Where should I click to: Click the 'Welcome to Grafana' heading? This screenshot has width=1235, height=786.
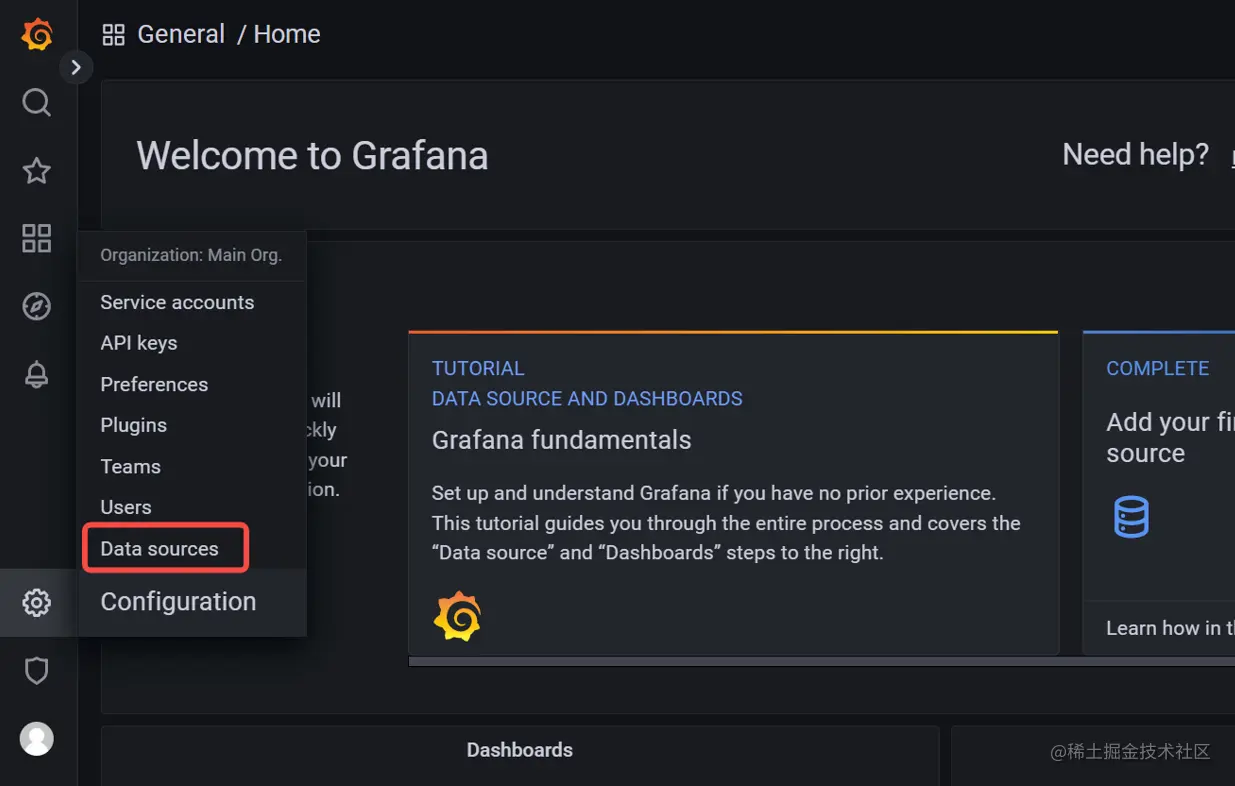[x=312, y=156]
